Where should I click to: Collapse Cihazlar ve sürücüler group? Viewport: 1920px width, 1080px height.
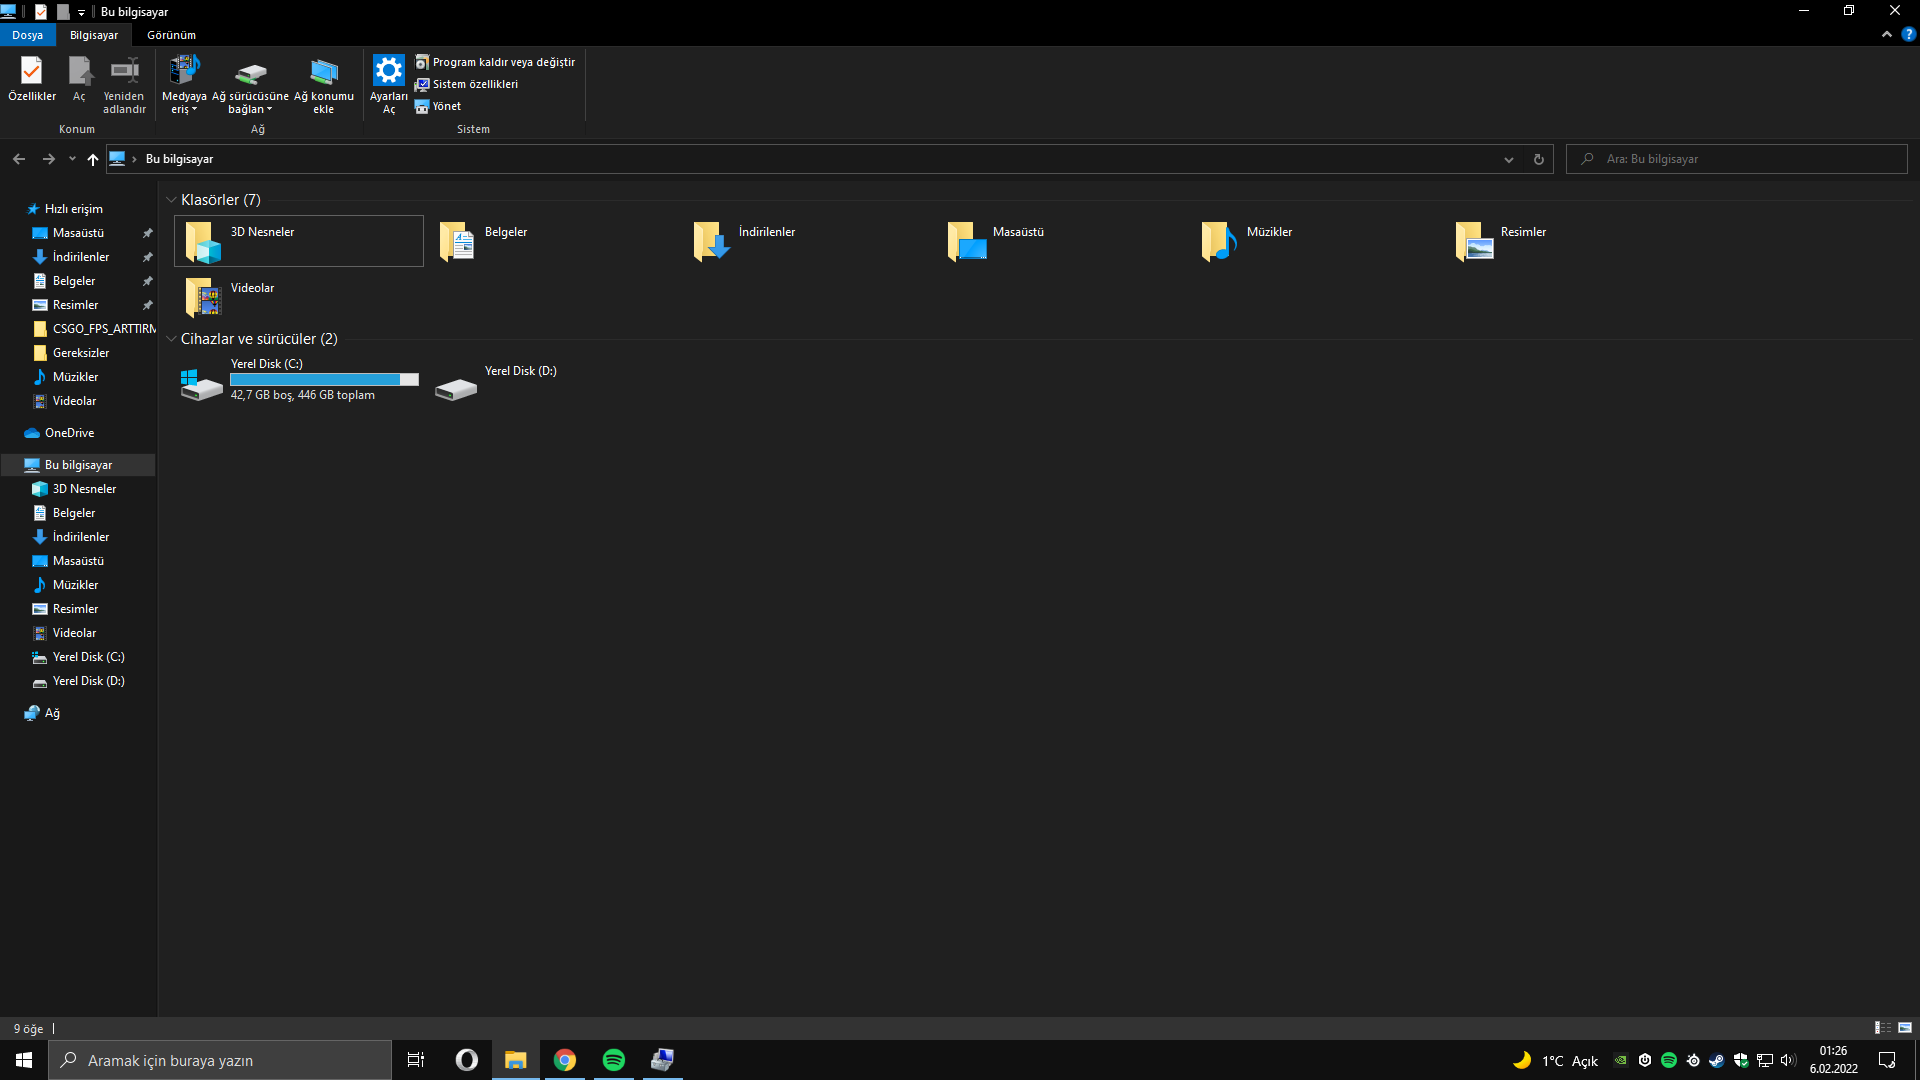[171, 339]
